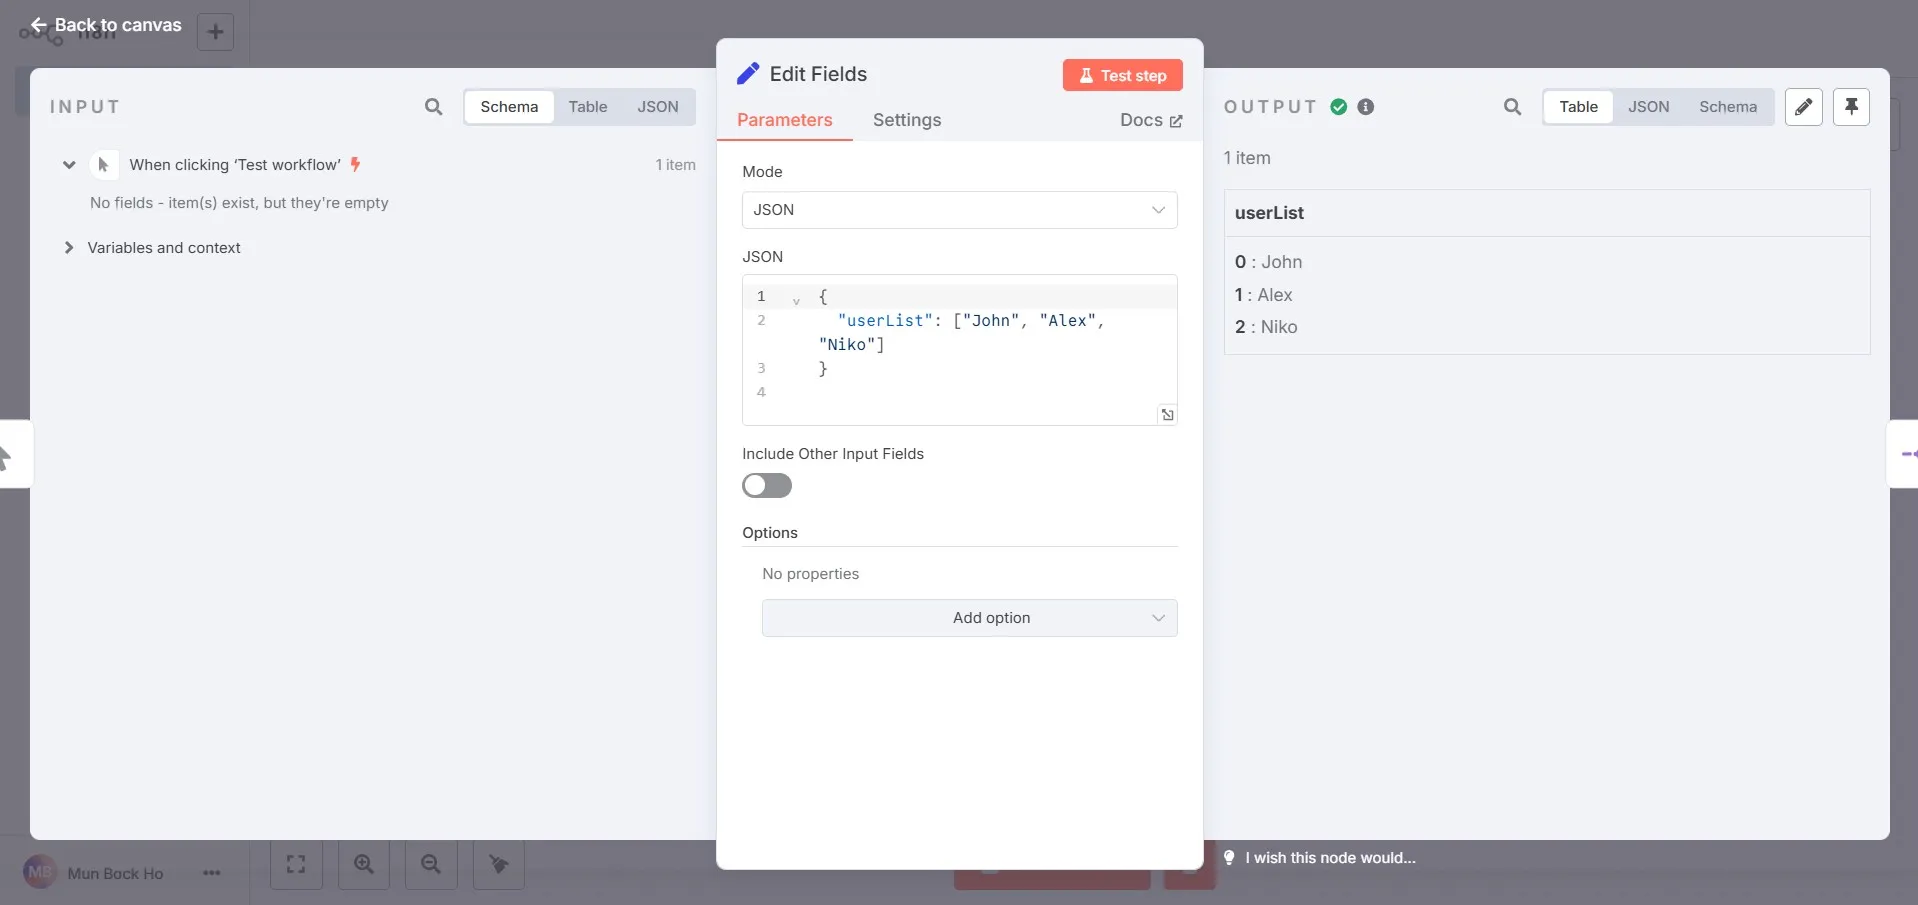Screen dimensions: 1918x905
Task: Click the Test step button
Action: click(x=1123, y=75)
